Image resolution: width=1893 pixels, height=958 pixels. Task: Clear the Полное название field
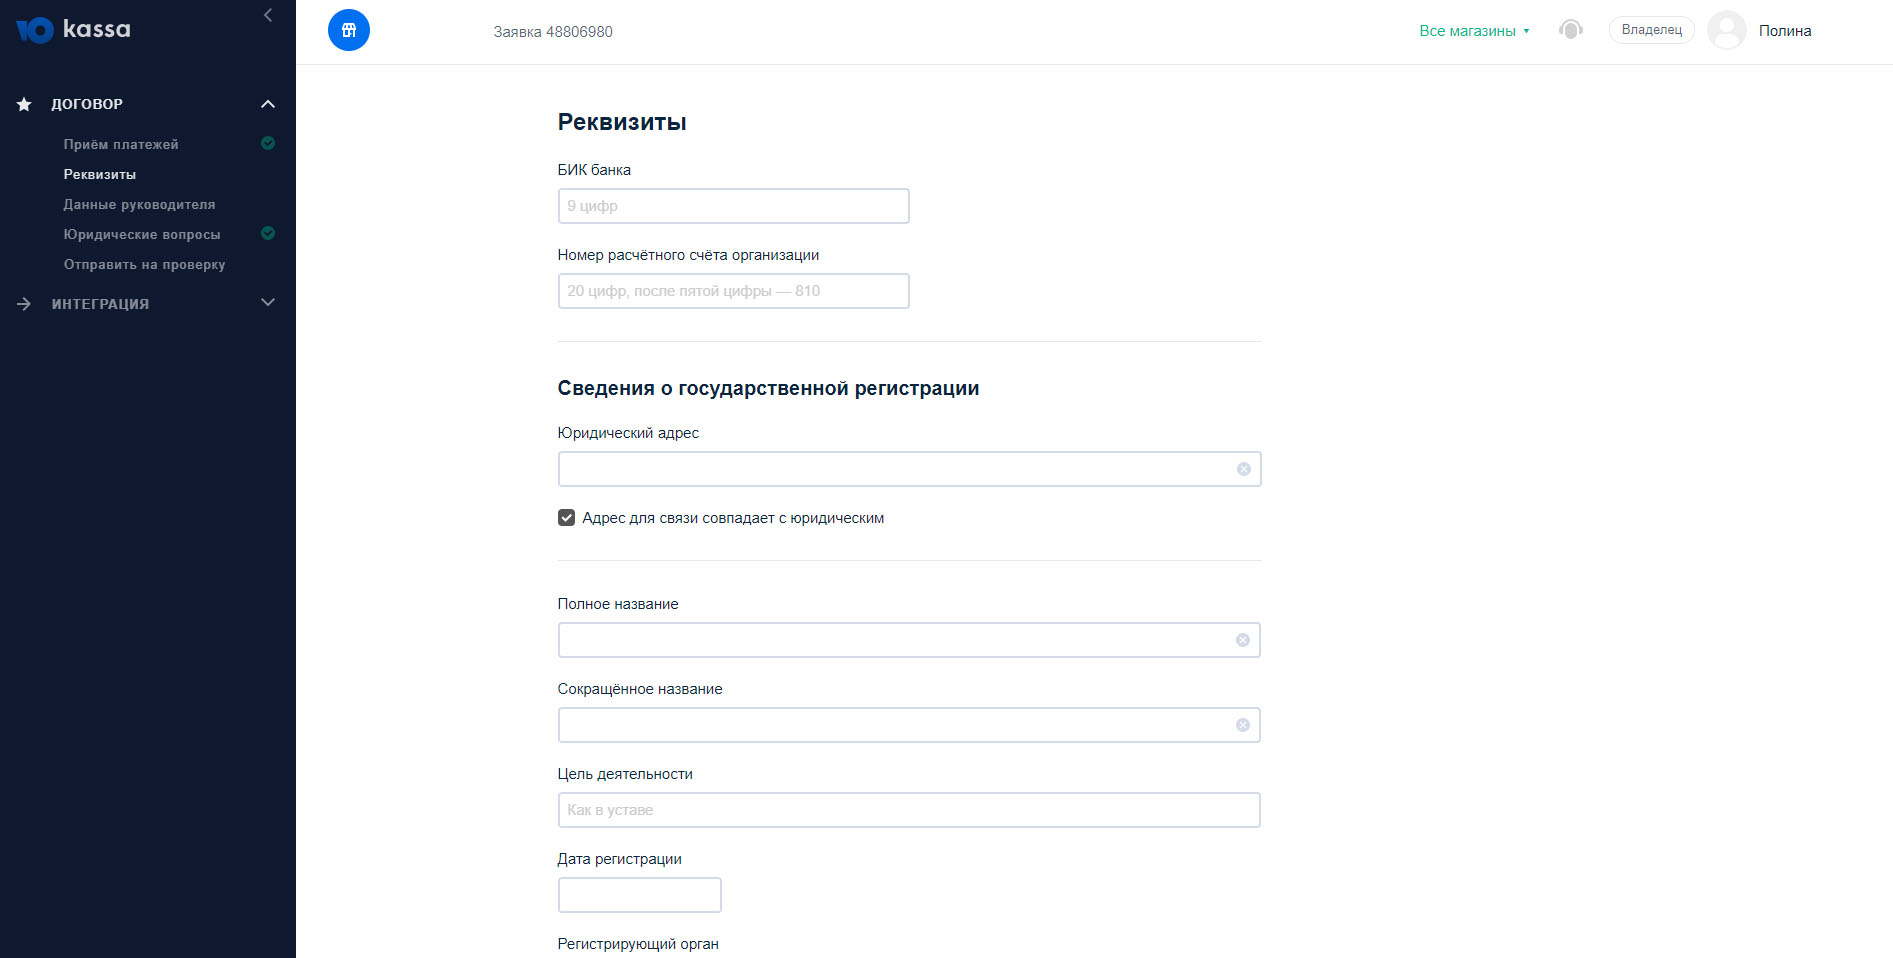click(1242, 640)
